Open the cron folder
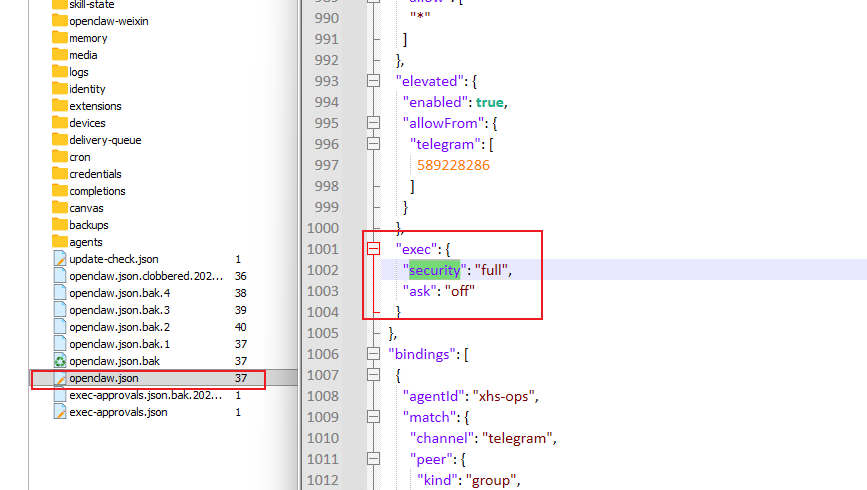The height and width of the screenshot is (490, 867). click(79, 157)
